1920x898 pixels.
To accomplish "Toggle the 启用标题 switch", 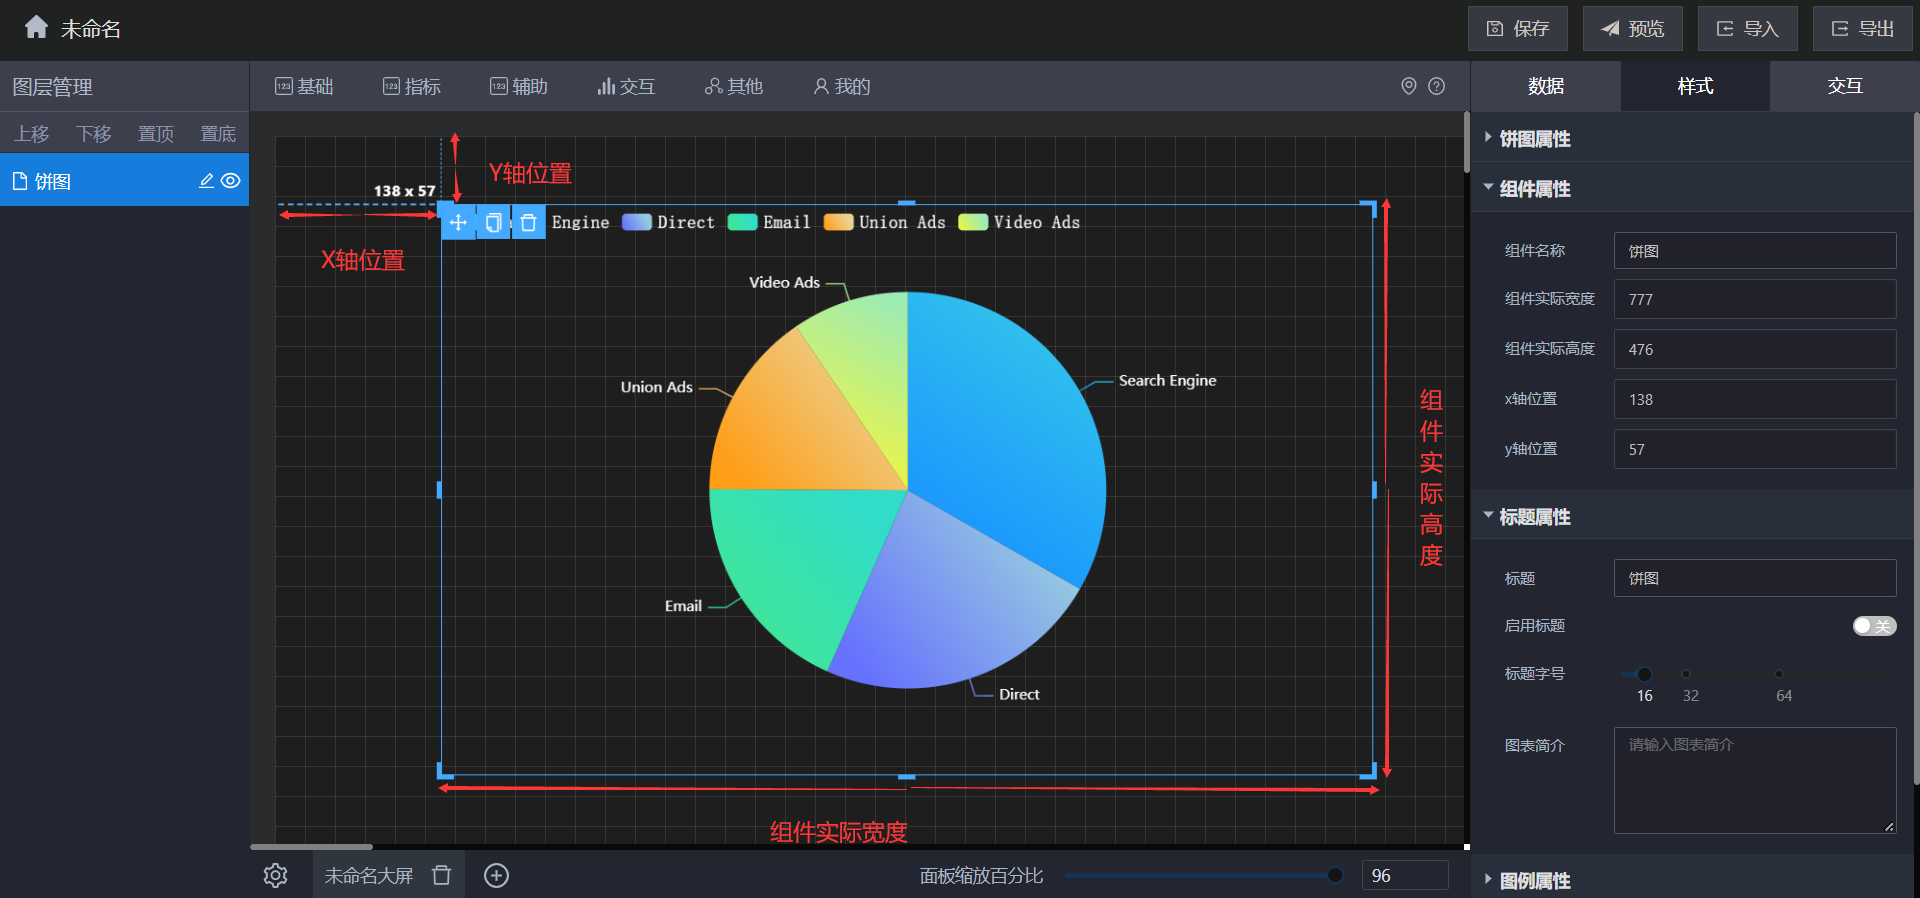I will point(1873,626).
